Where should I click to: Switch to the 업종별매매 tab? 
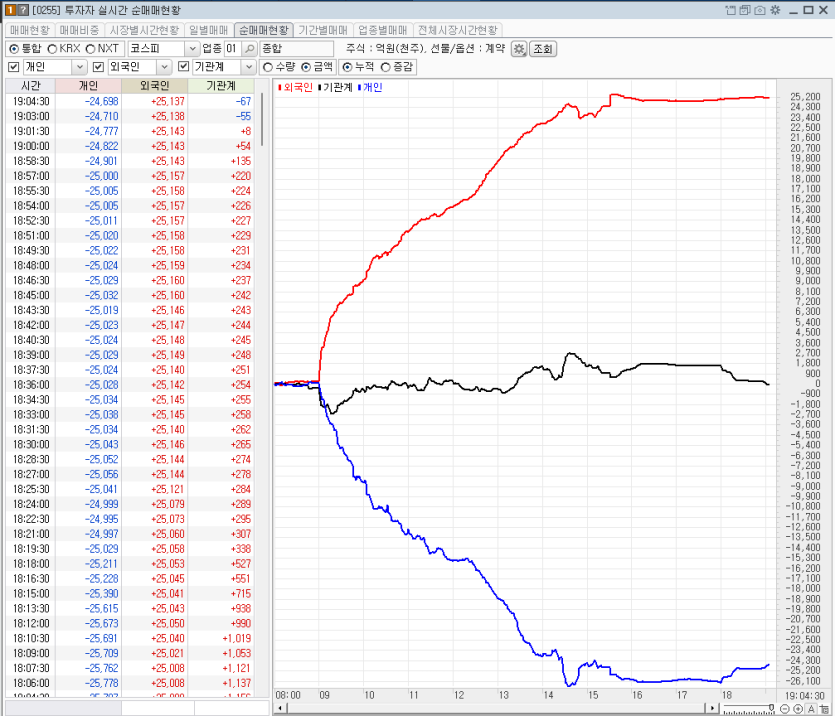click(x=382, y=30)
